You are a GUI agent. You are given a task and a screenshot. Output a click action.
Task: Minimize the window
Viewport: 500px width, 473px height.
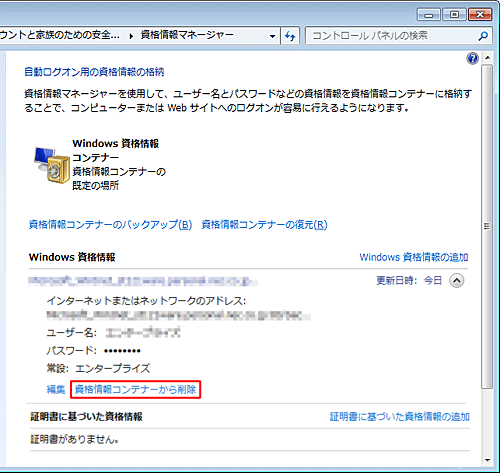click(x=429, y=15)
